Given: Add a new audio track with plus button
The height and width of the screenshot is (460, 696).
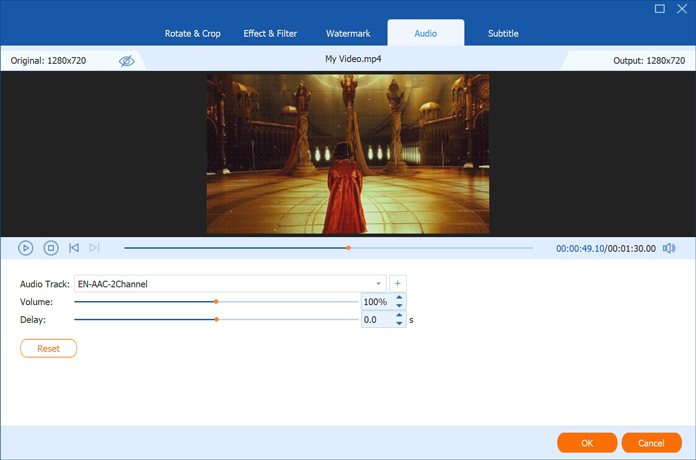Looking at the screenshot, I should (397, 284).
